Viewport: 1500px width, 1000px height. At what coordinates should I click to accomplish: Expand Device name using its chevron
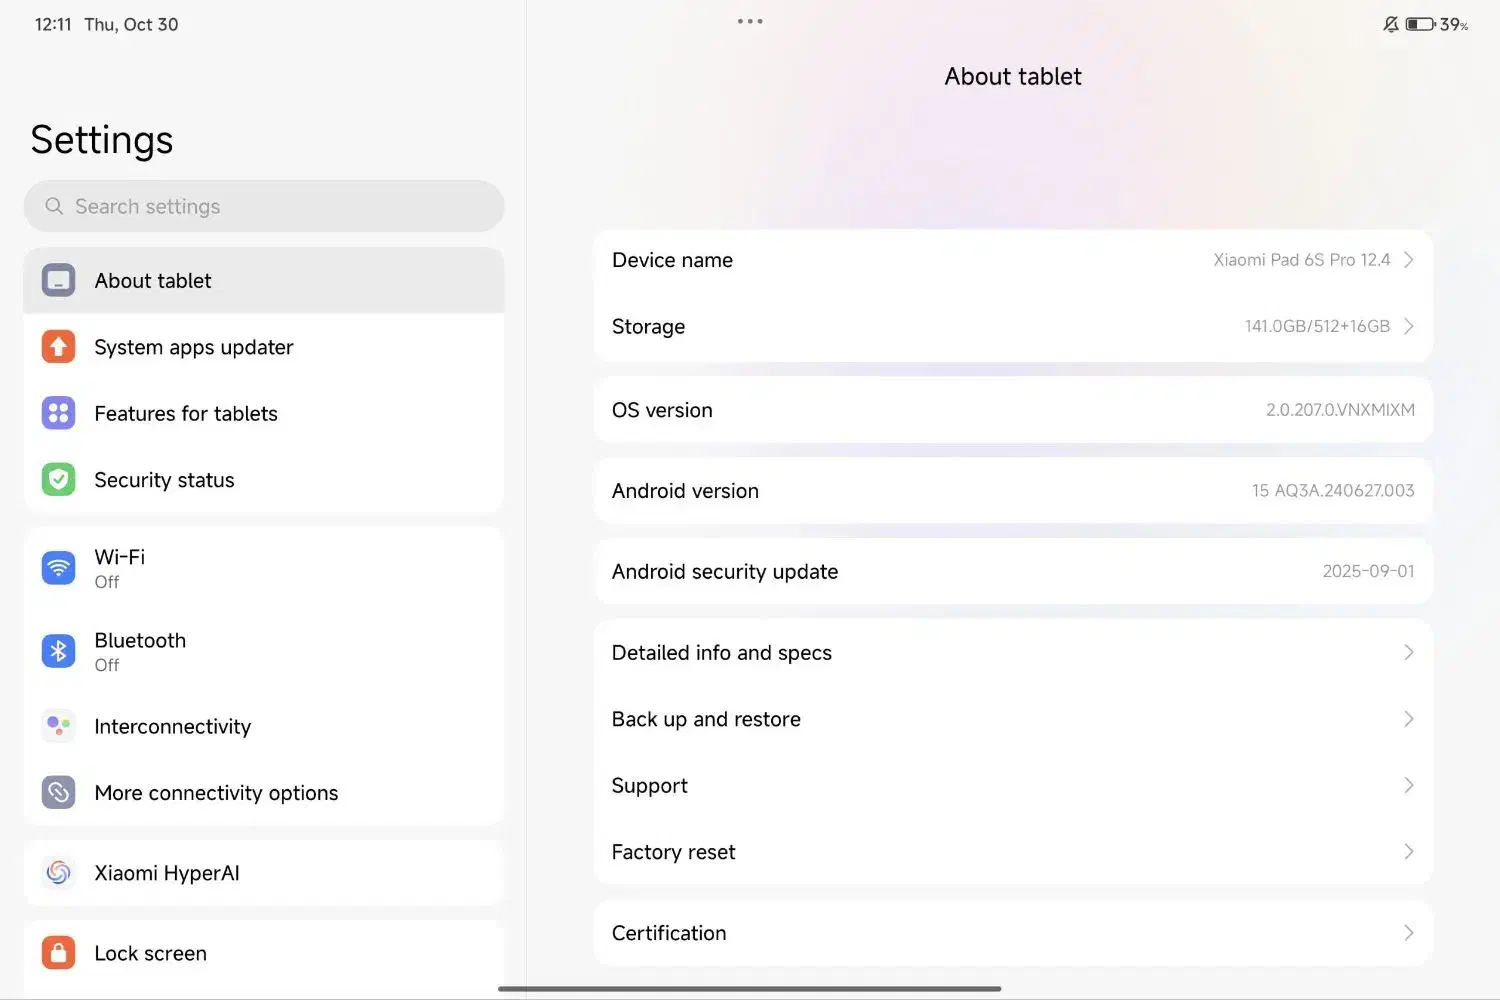tap(1408, 260)
